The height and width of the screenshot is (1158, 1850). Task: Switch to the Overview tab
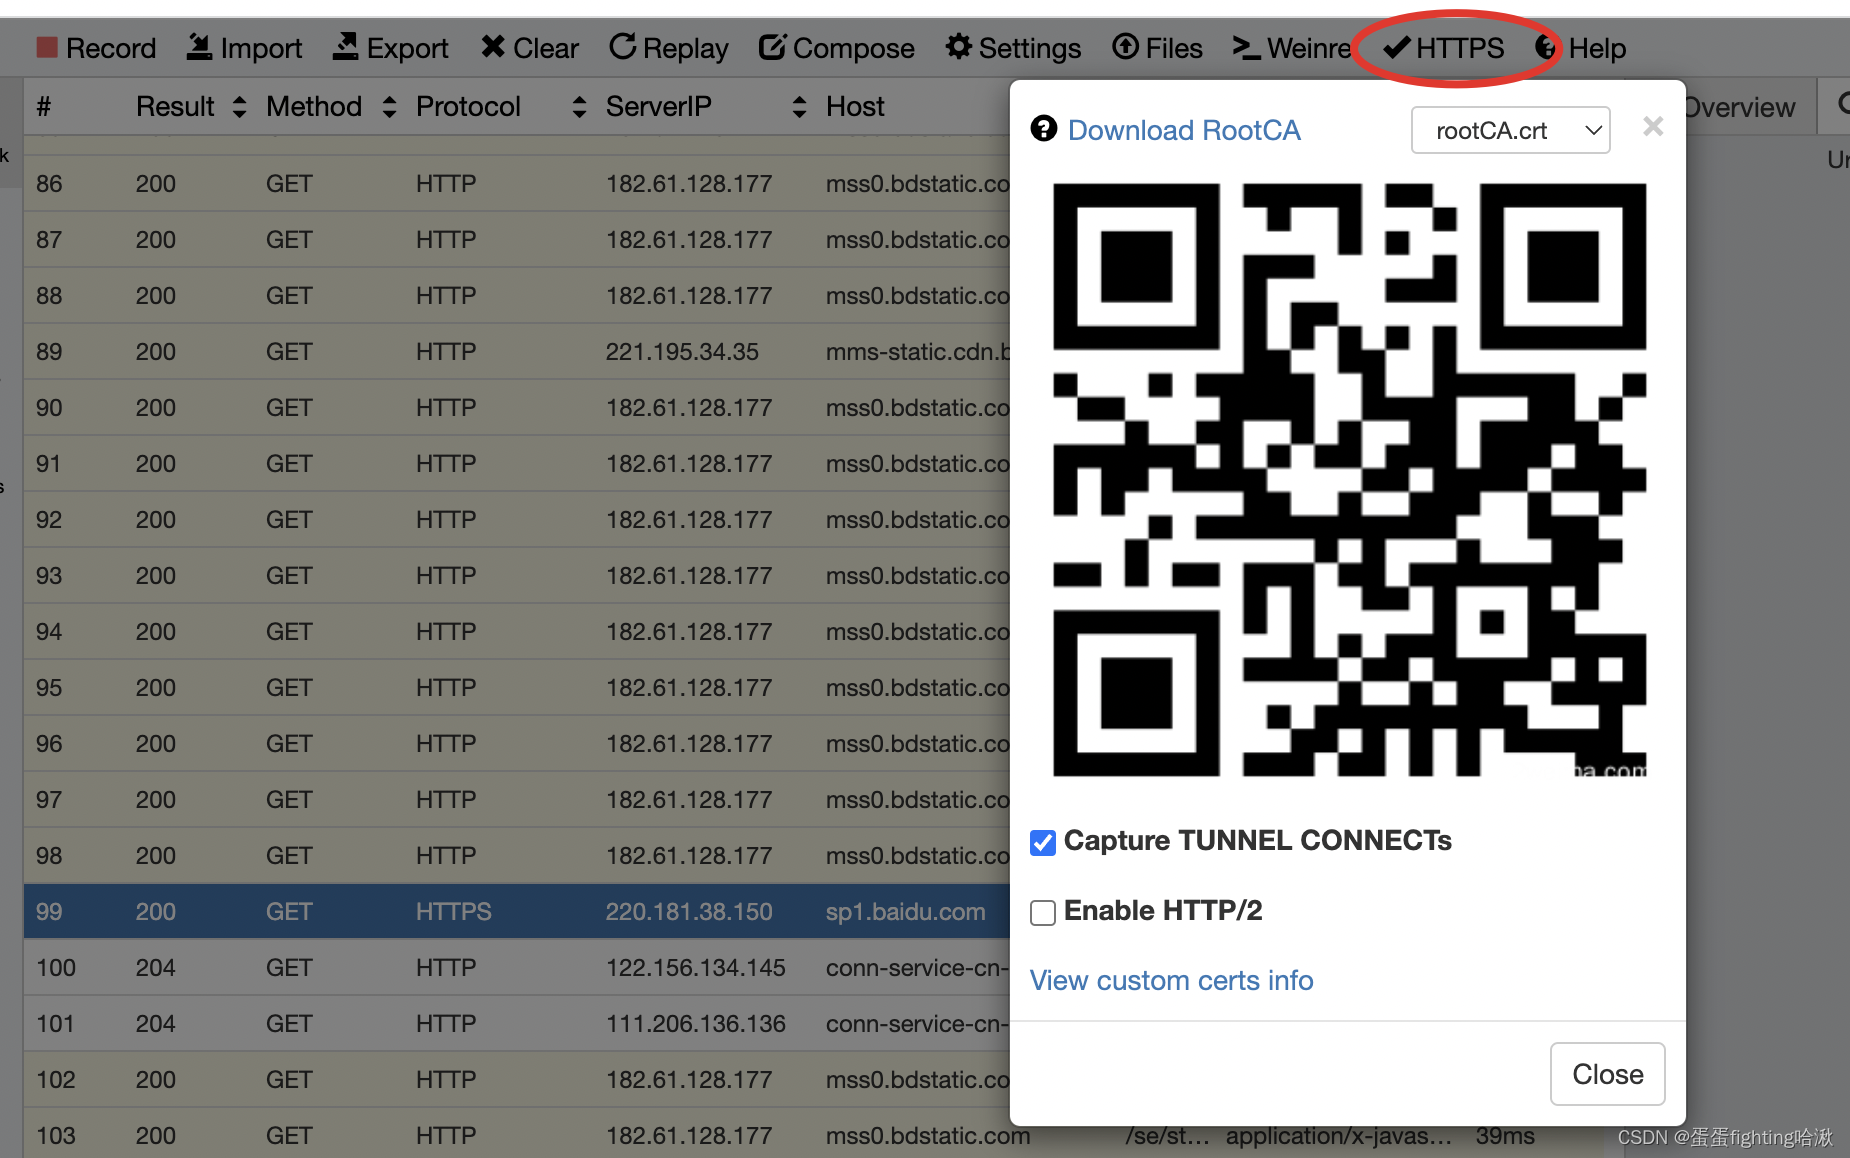(1740, 107)
